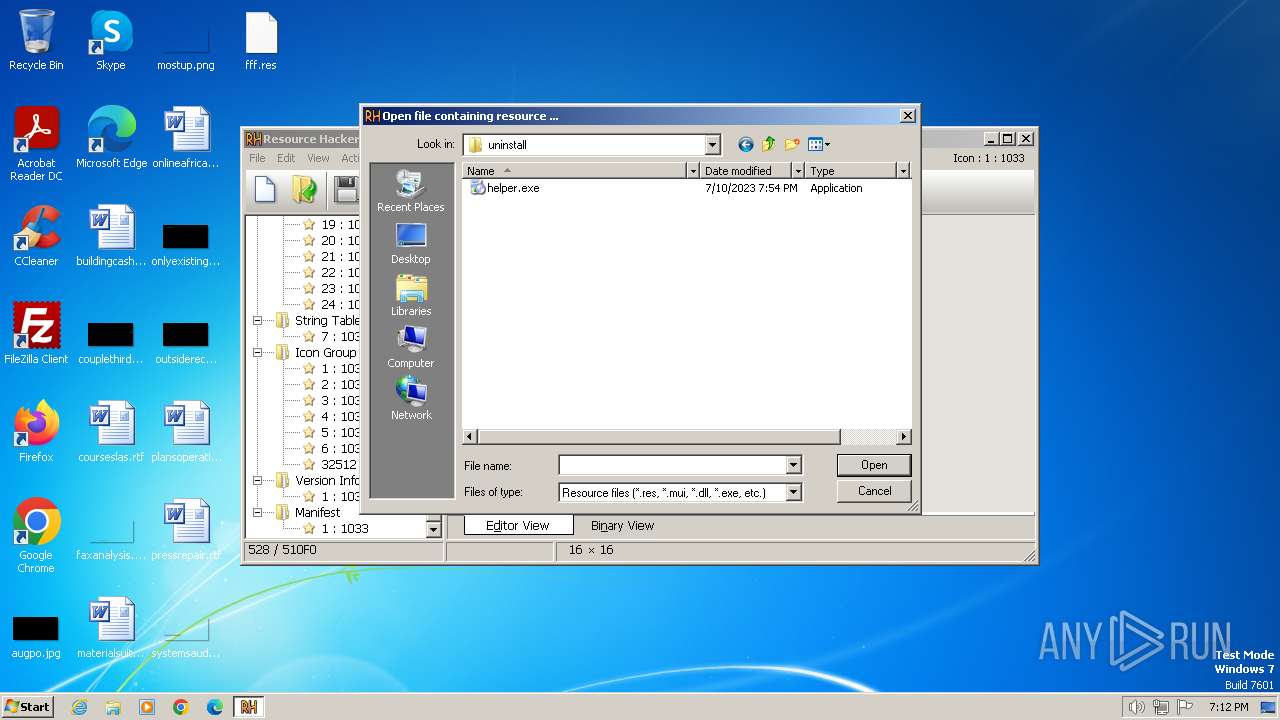Select Computer in the places bar
The image size is (1280, 720).
click(x=411, y=347)
